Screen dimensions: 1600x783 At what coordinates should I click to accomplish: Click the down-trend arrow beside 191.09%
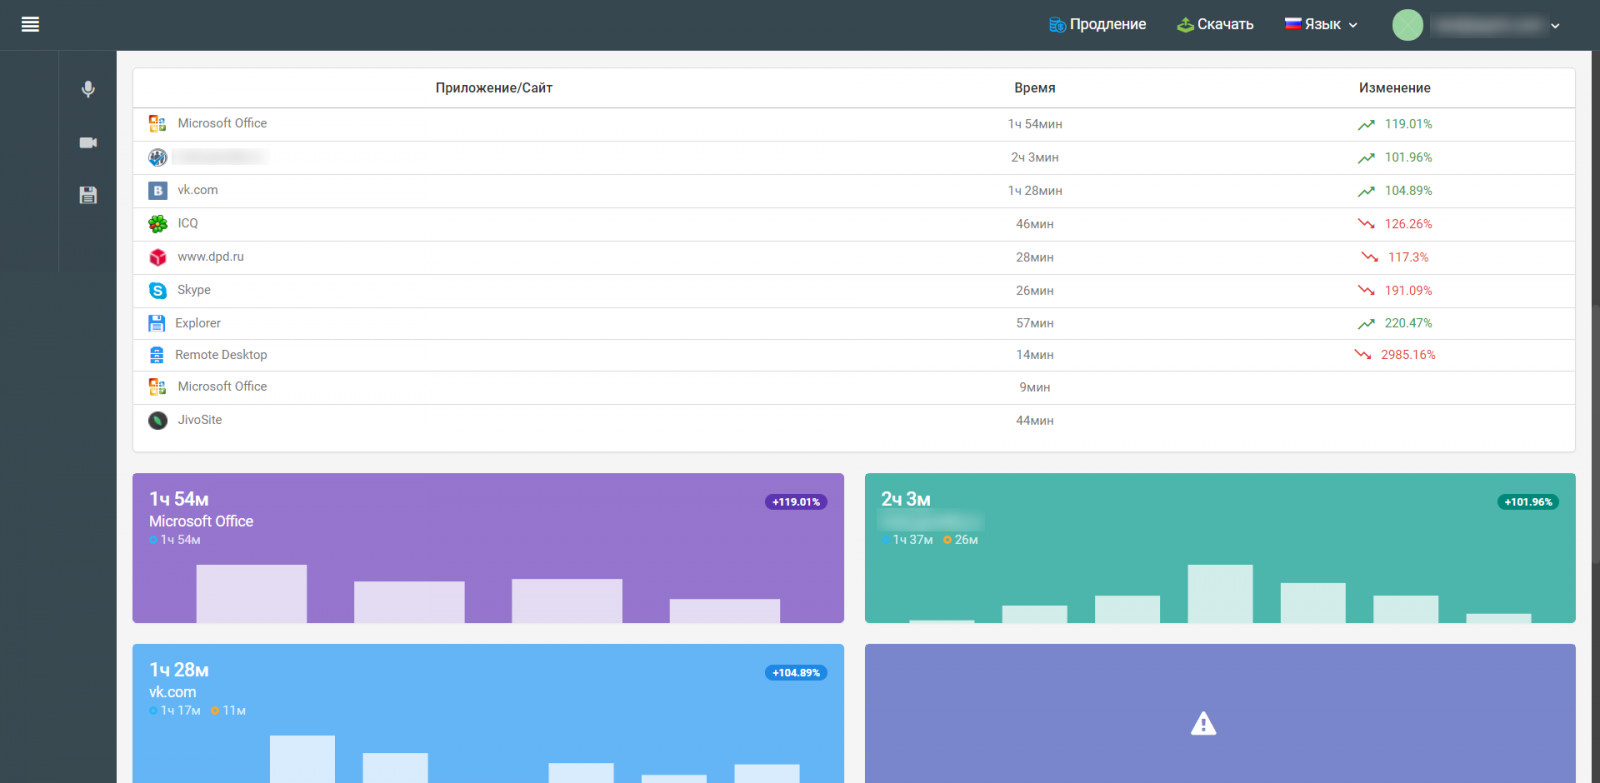[1366, 290]
